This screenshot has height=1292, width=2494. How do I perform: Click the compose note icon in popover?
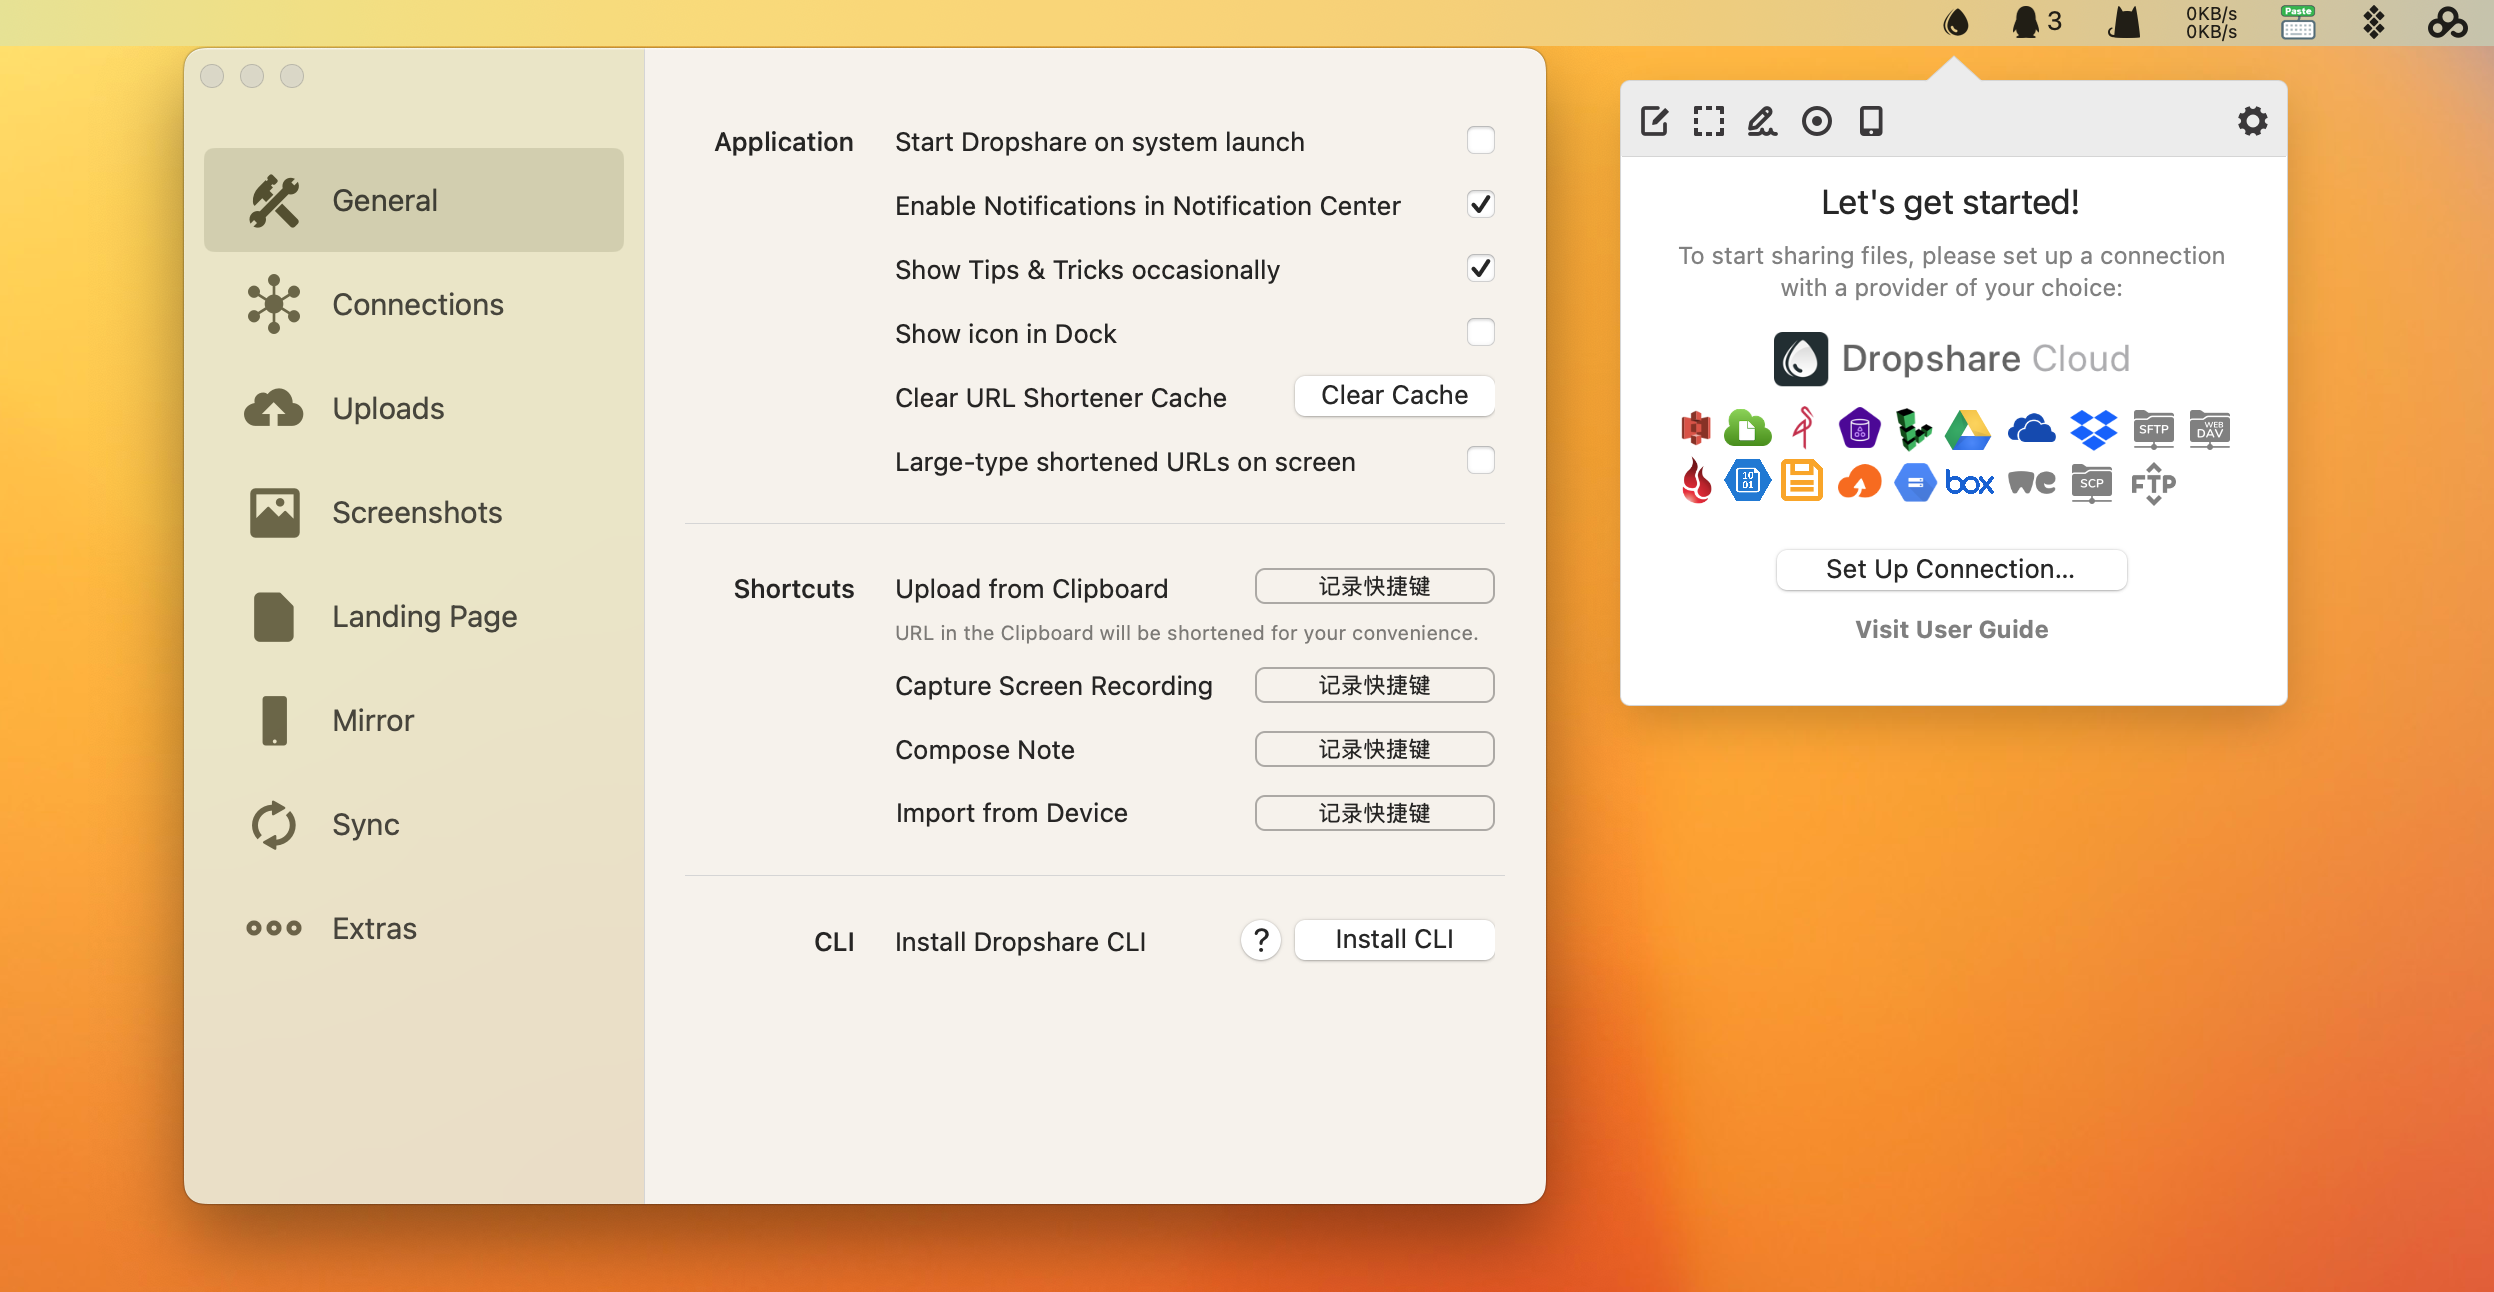[1654, 121]
